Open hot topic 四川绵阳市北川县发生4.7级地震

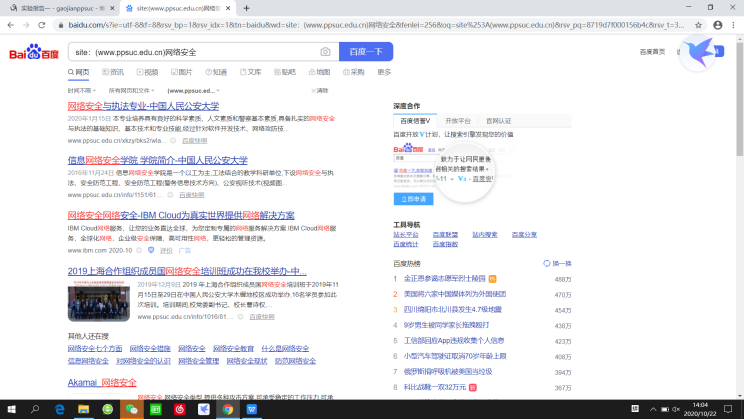453,310
